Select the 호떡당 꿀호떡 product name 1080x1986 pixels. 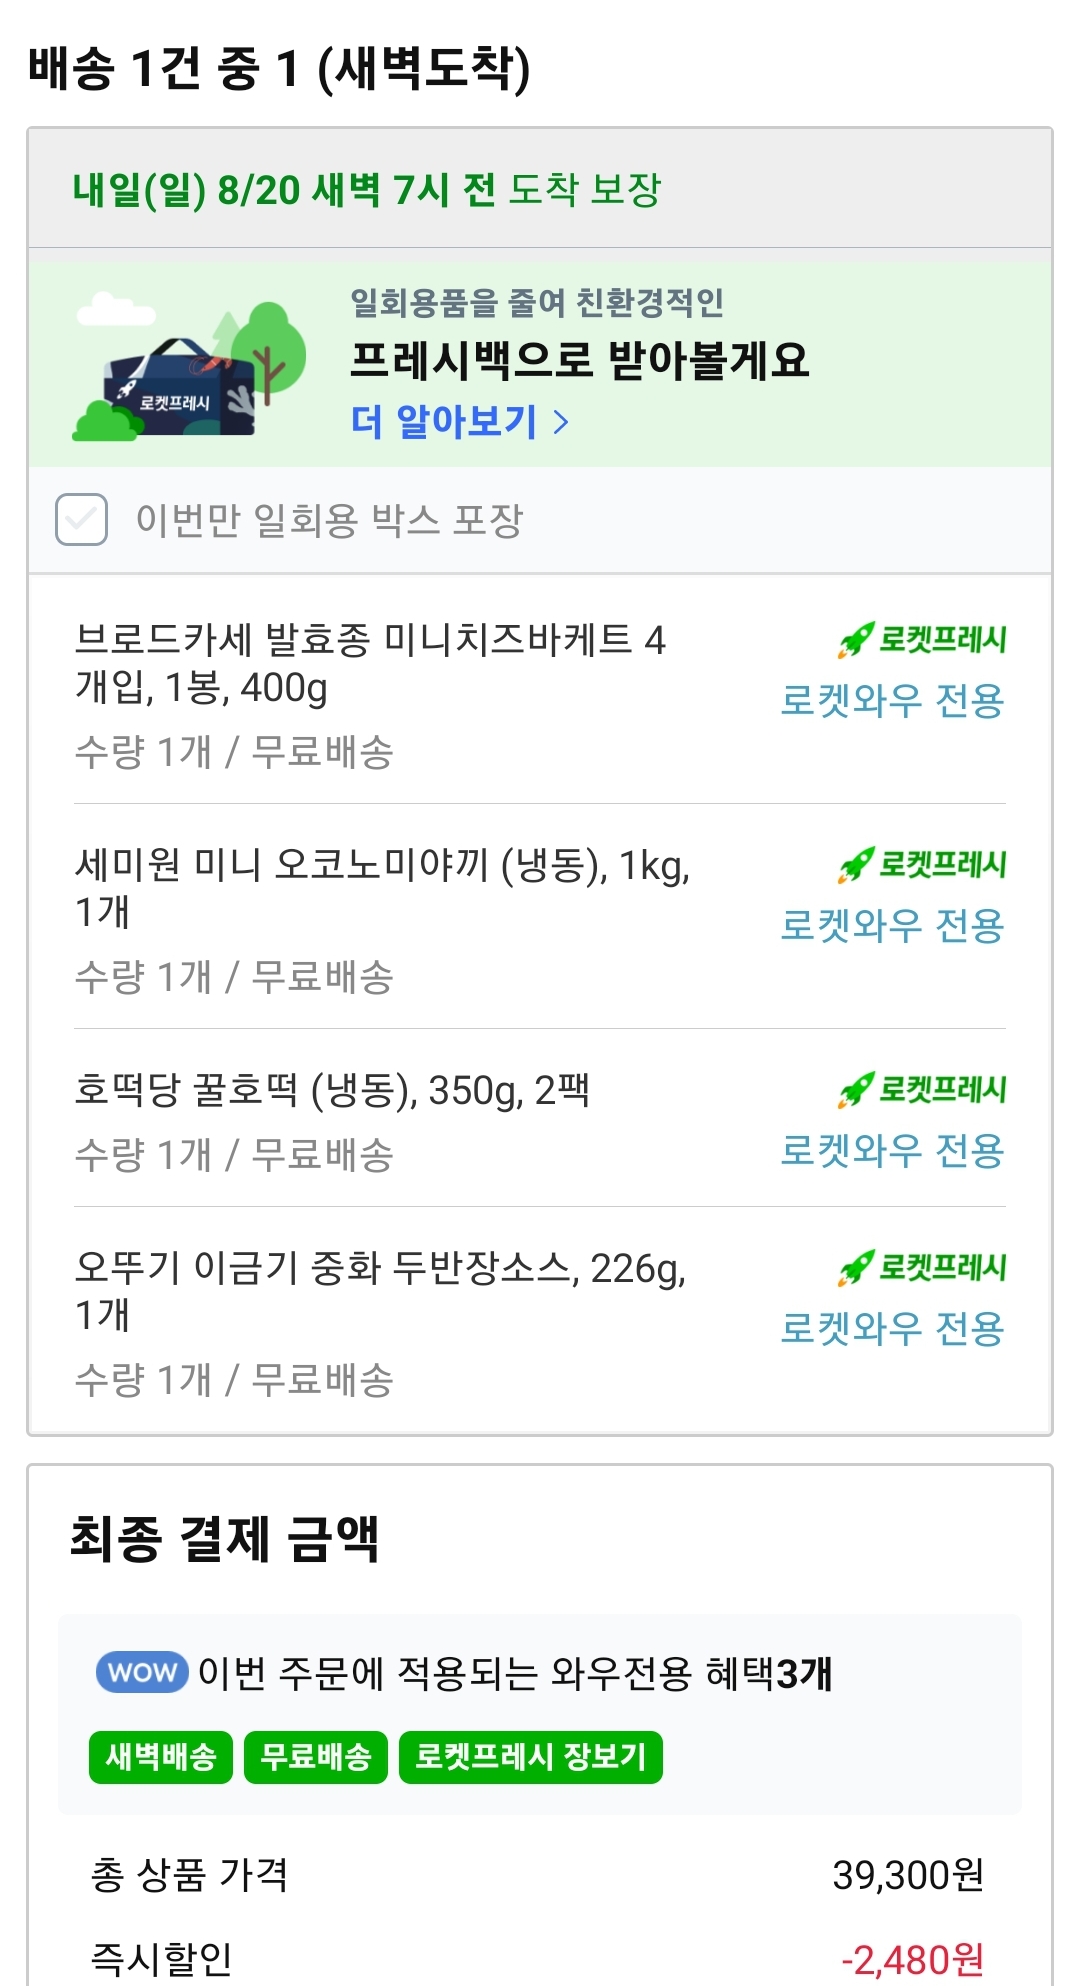click(332, 1090)
